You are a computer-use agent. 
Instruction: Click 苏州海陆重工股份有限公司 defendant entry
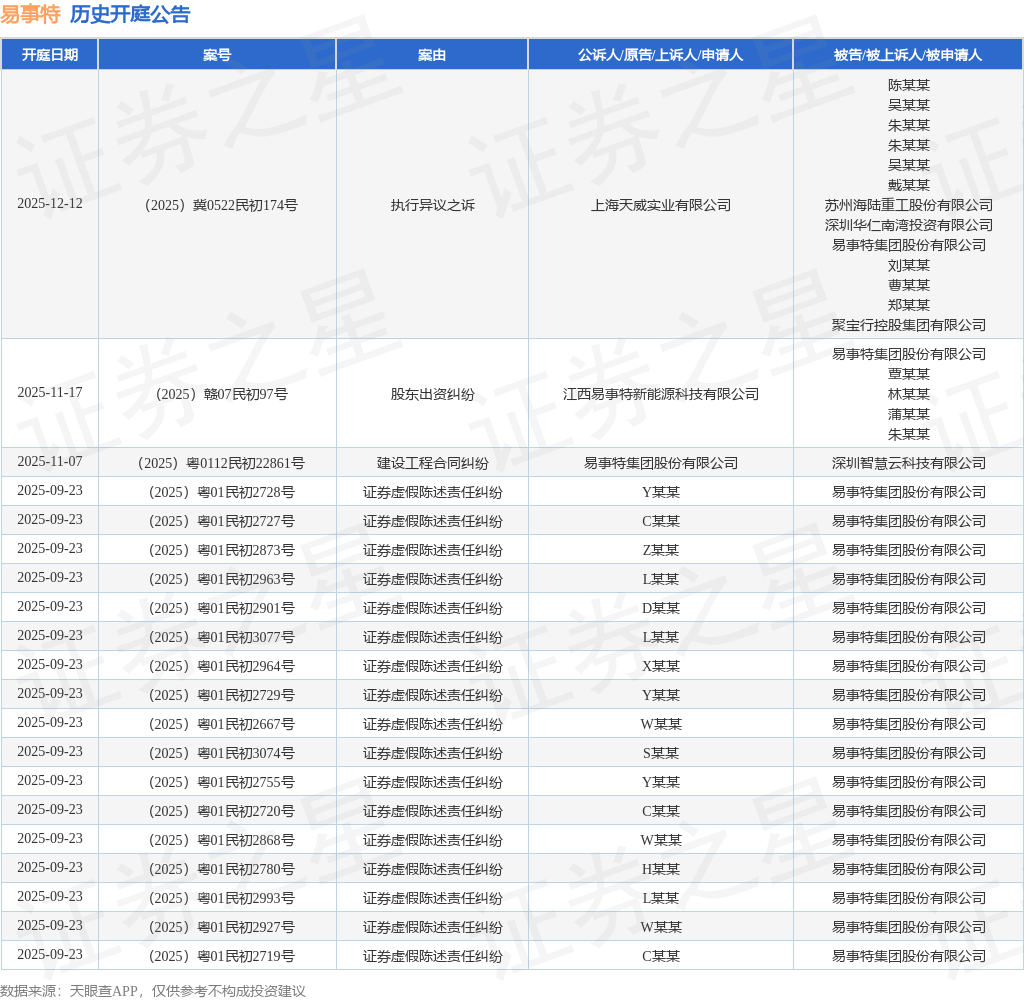point(908,205)
